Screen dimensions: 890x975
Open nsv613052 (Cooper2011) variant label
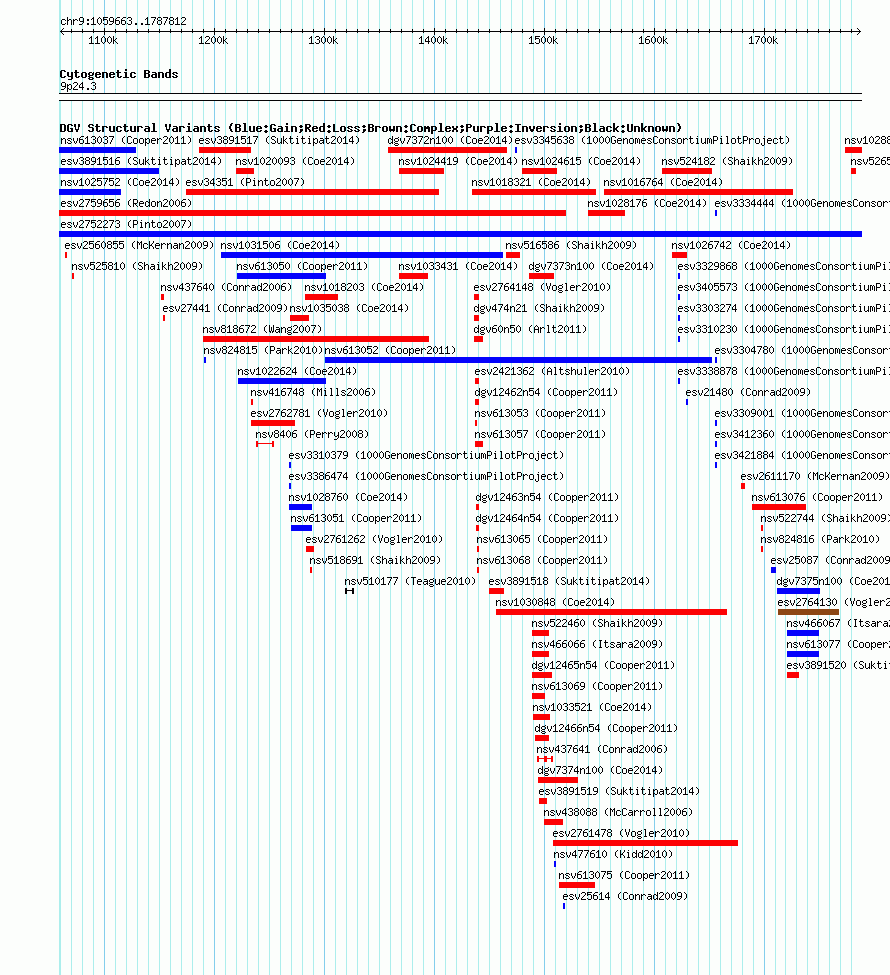[390, 350]
